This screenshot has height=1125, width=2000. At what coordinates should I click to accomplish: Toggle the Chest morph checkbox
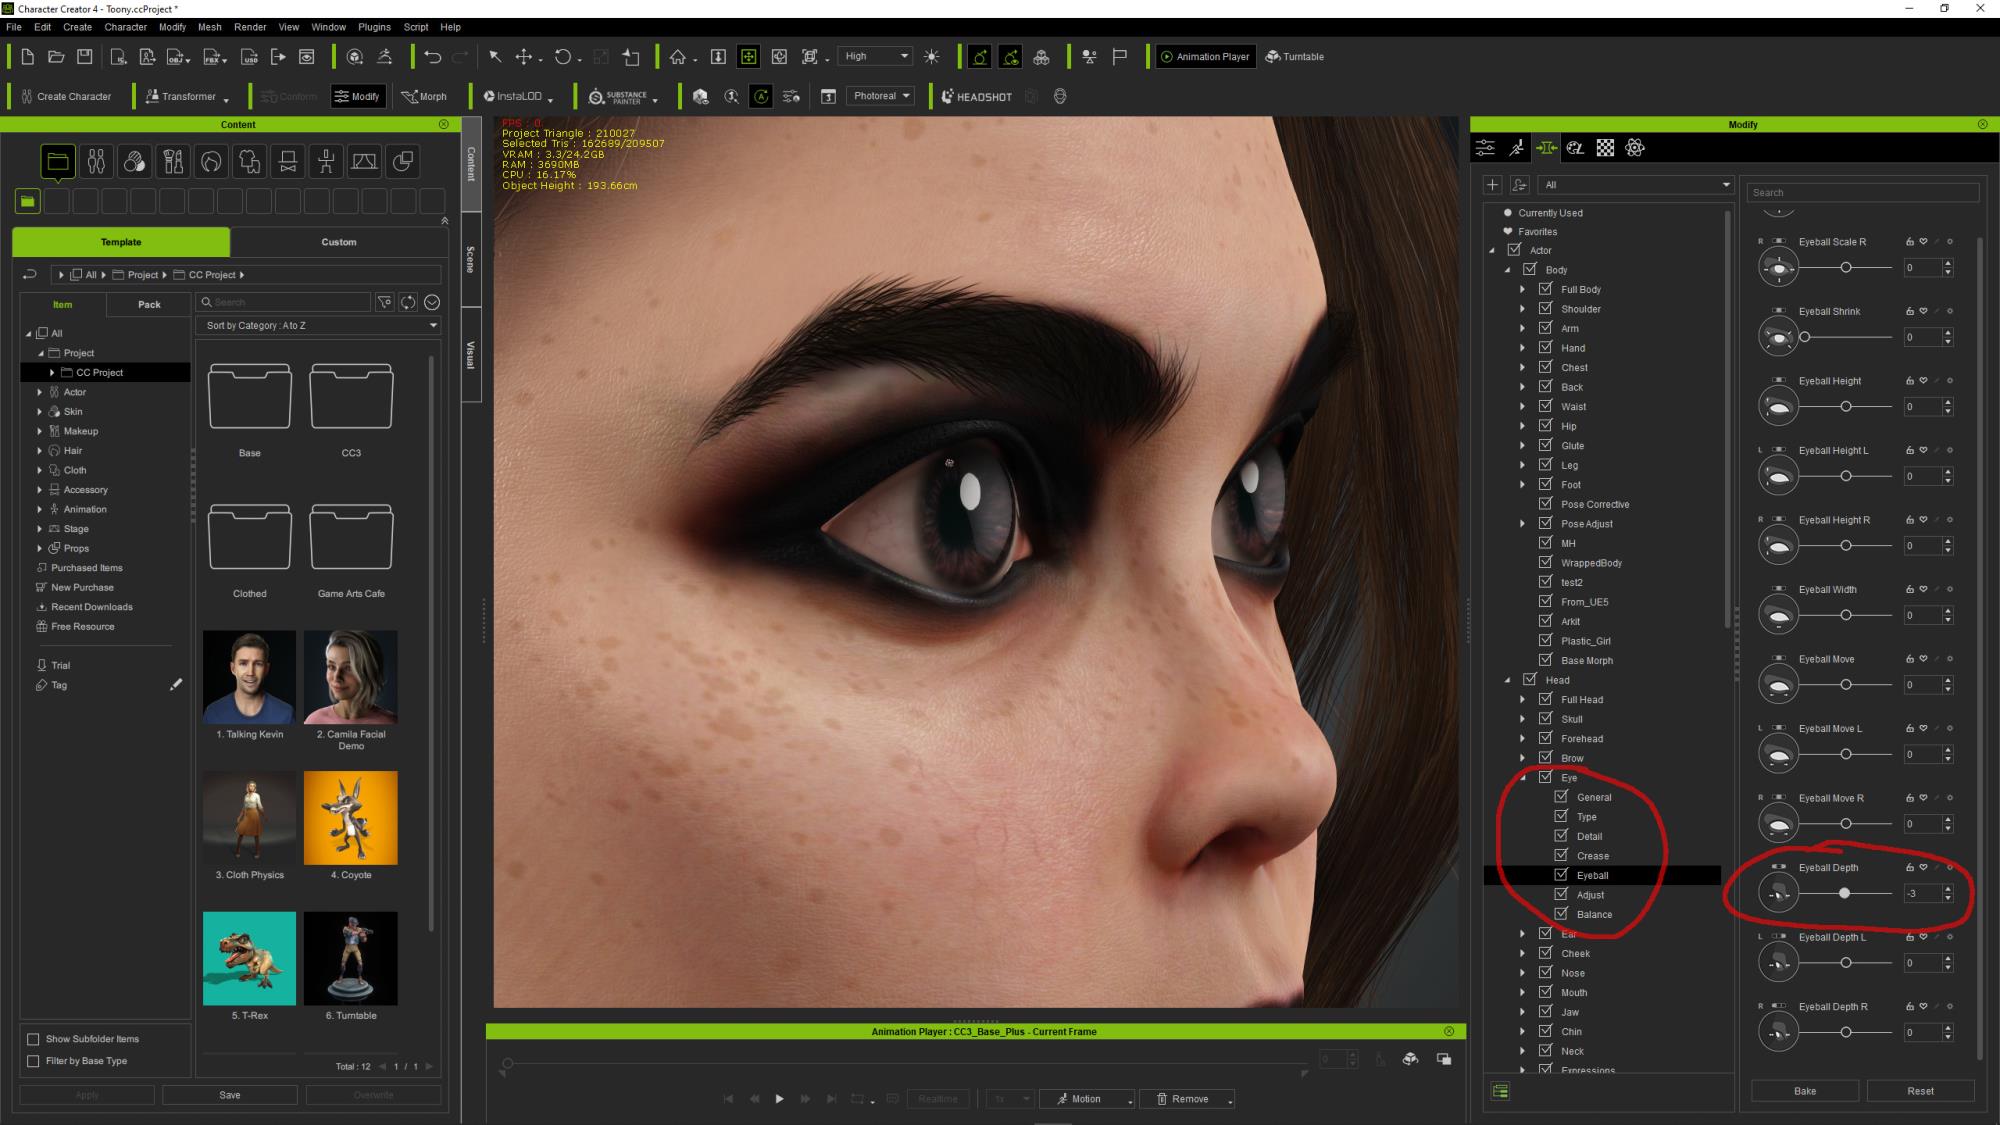tap(1546, 367)
